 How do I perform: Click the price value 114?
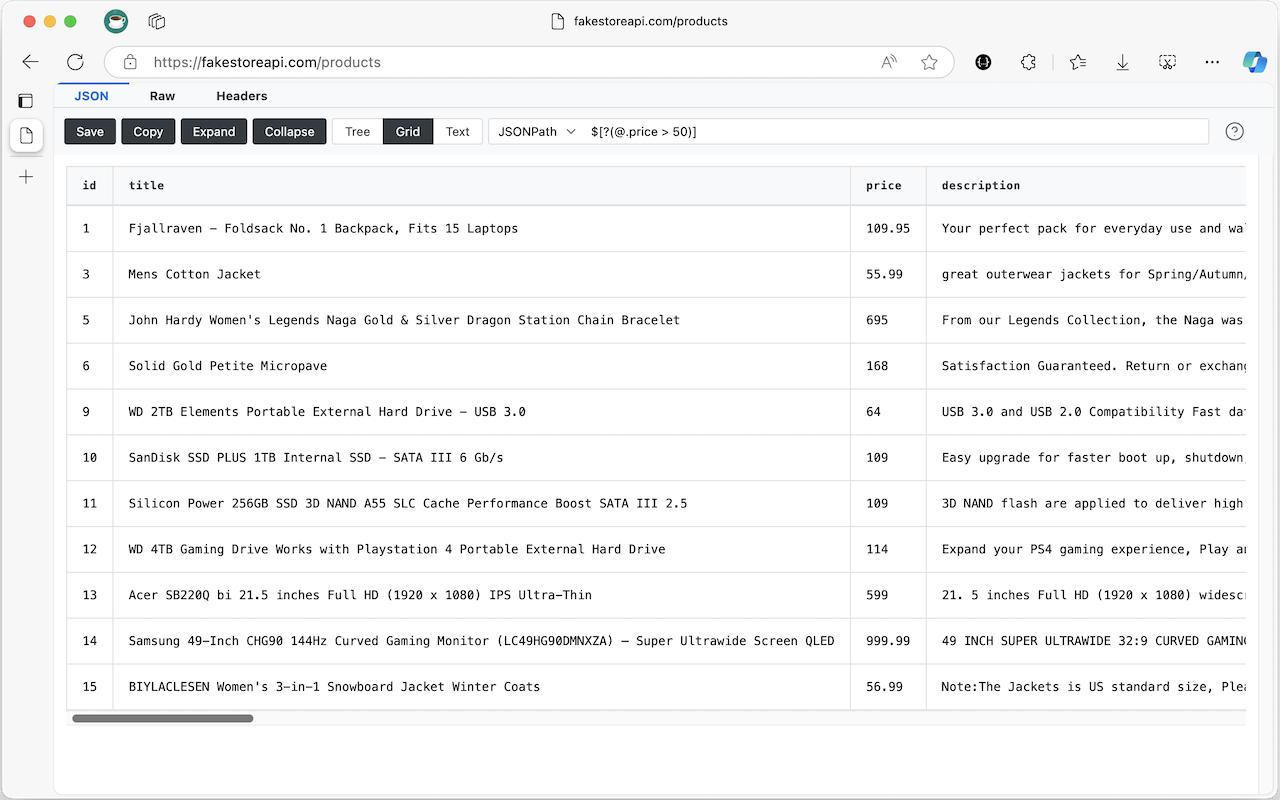pos(877,549)
